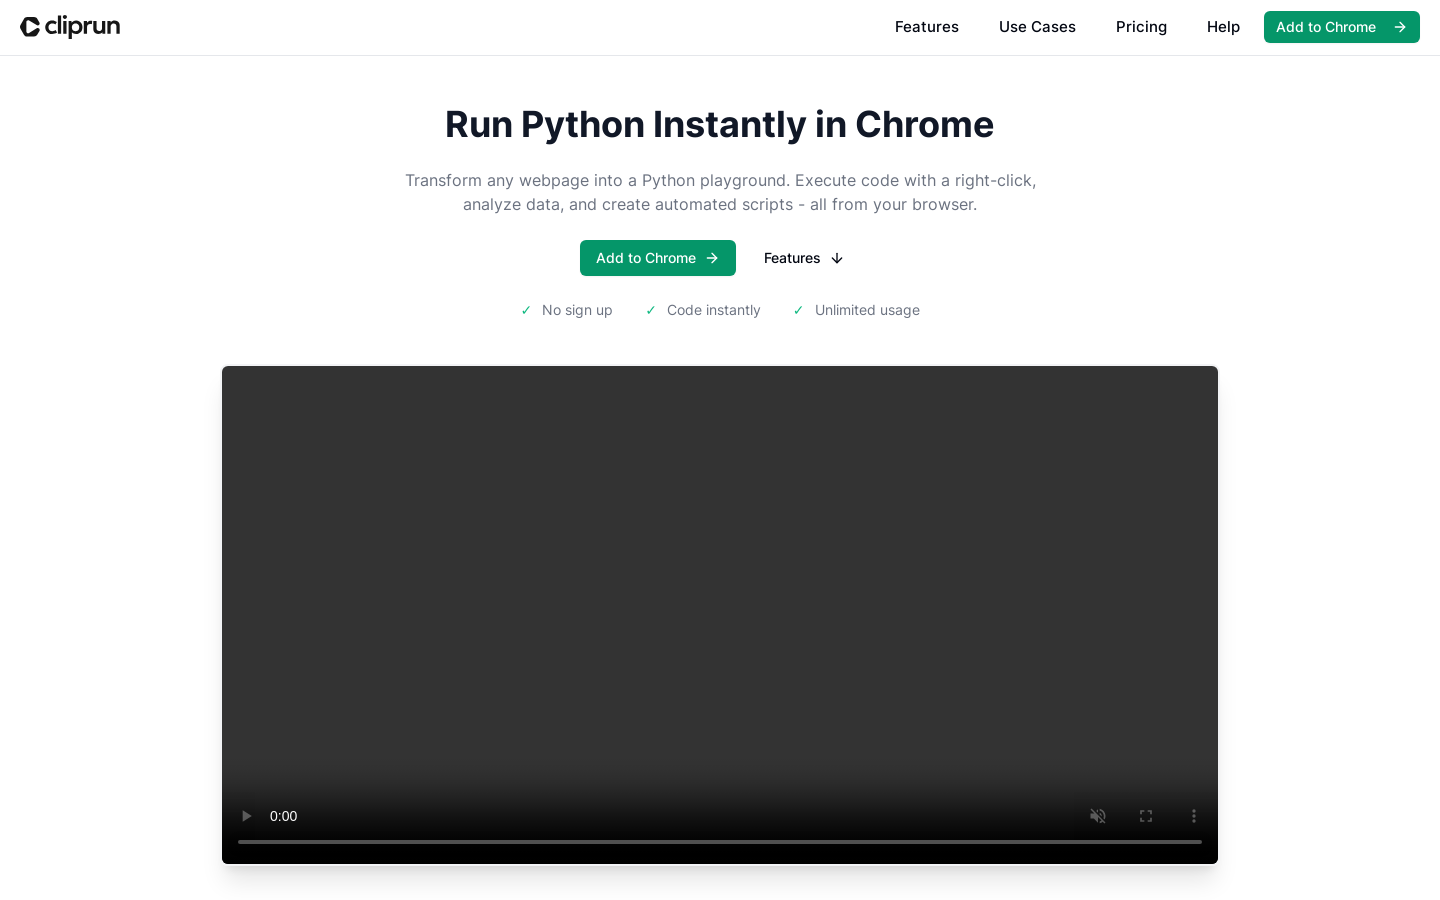1440x900 pixels.
Task: Open the Features nav menu item
Action: coord(926,27)
